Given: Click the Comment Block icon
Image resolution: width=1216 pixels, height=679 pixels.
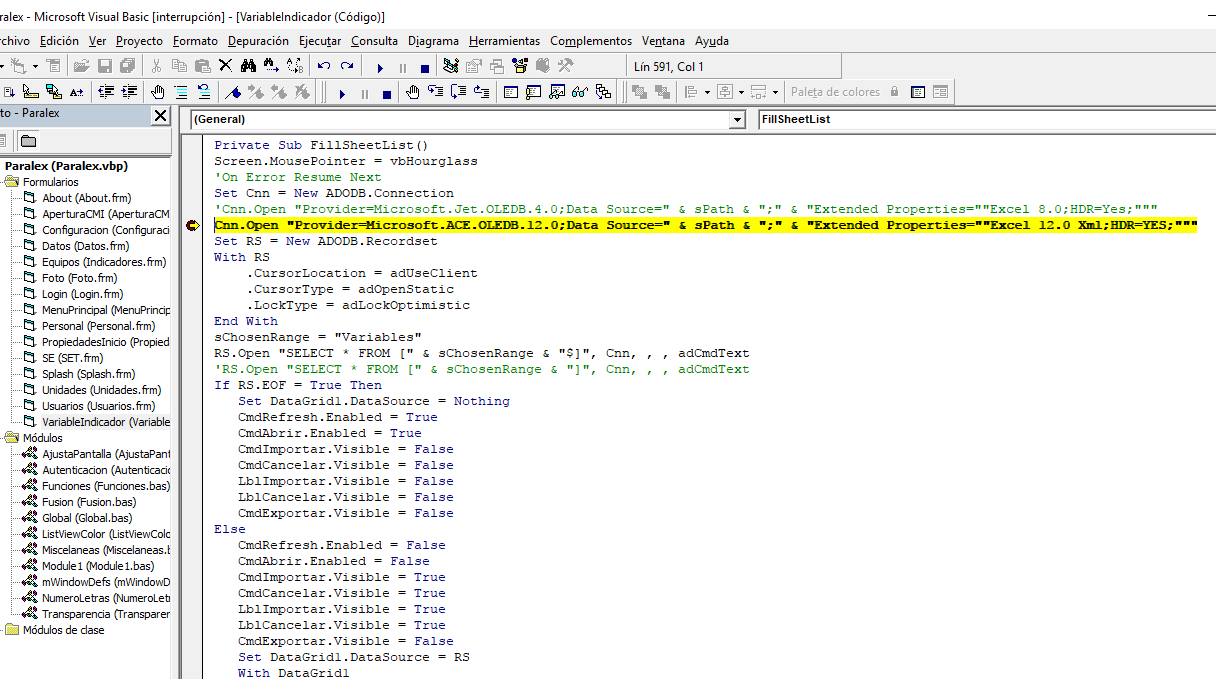Looking at the screenshot, I should pyautogui.click(x=180, y=92).
